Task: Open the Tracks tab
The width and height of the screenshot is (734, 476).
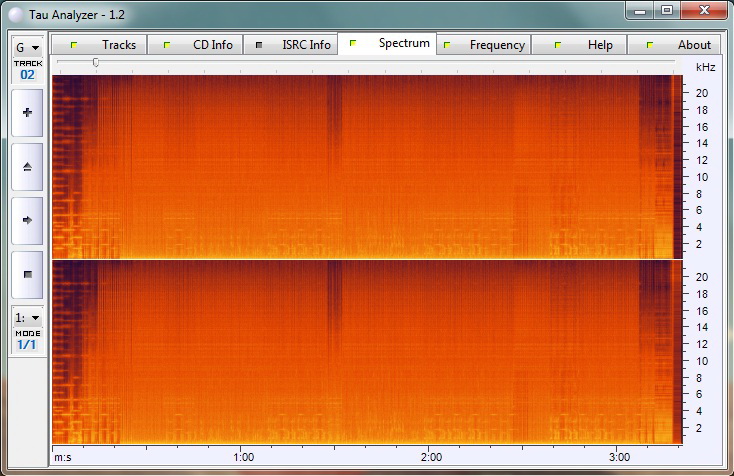Action: [x=100, y=45]
